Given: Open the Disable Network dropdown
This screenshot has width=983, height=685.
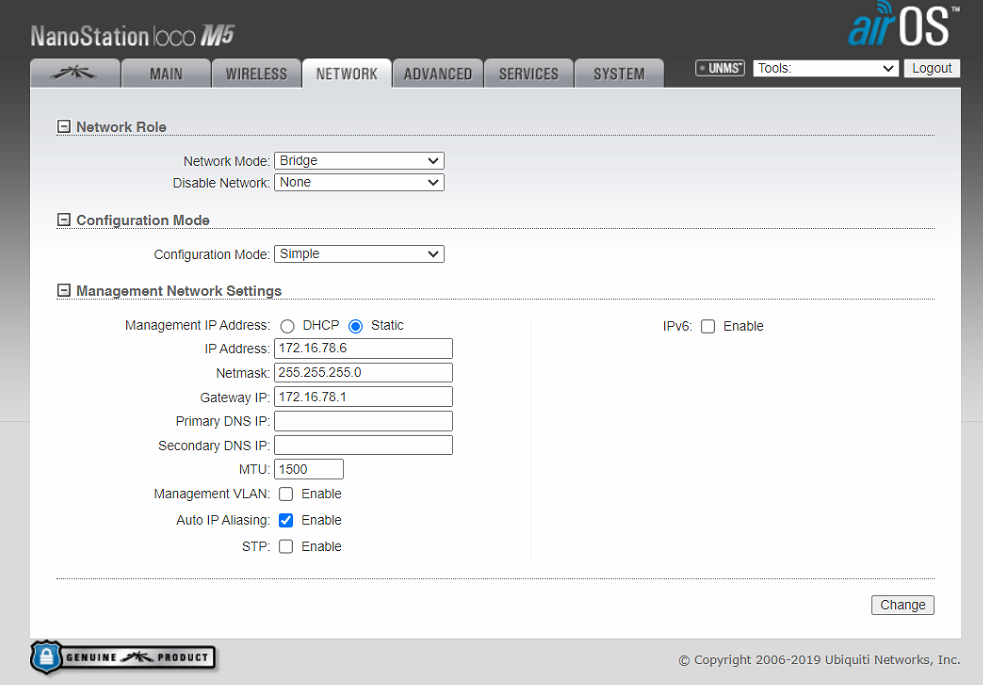Looking at the screenshot, I should click(359, 182).
